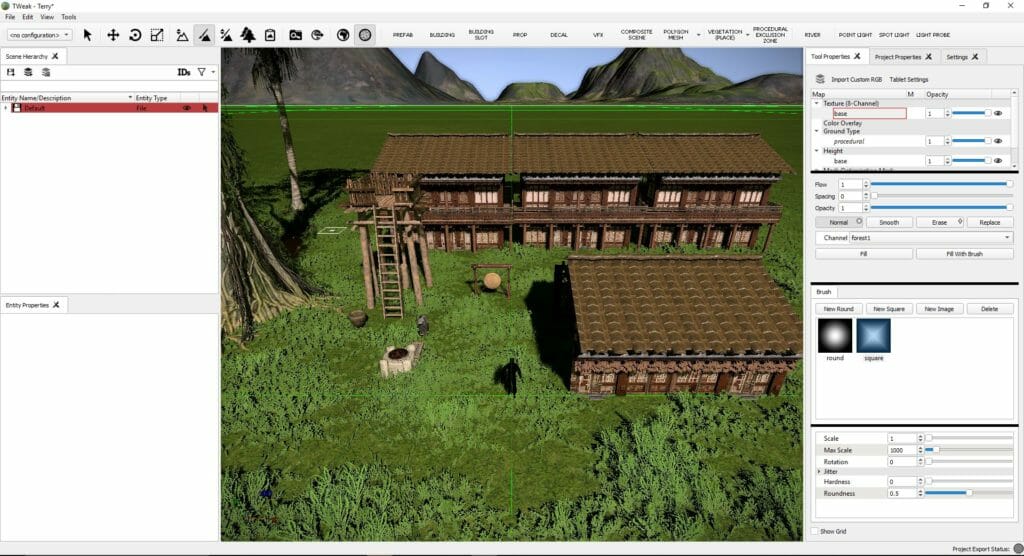Activate the move tool
This screenshot has height=556, width=1024.
pyautogui.click(x=113, y=35)
